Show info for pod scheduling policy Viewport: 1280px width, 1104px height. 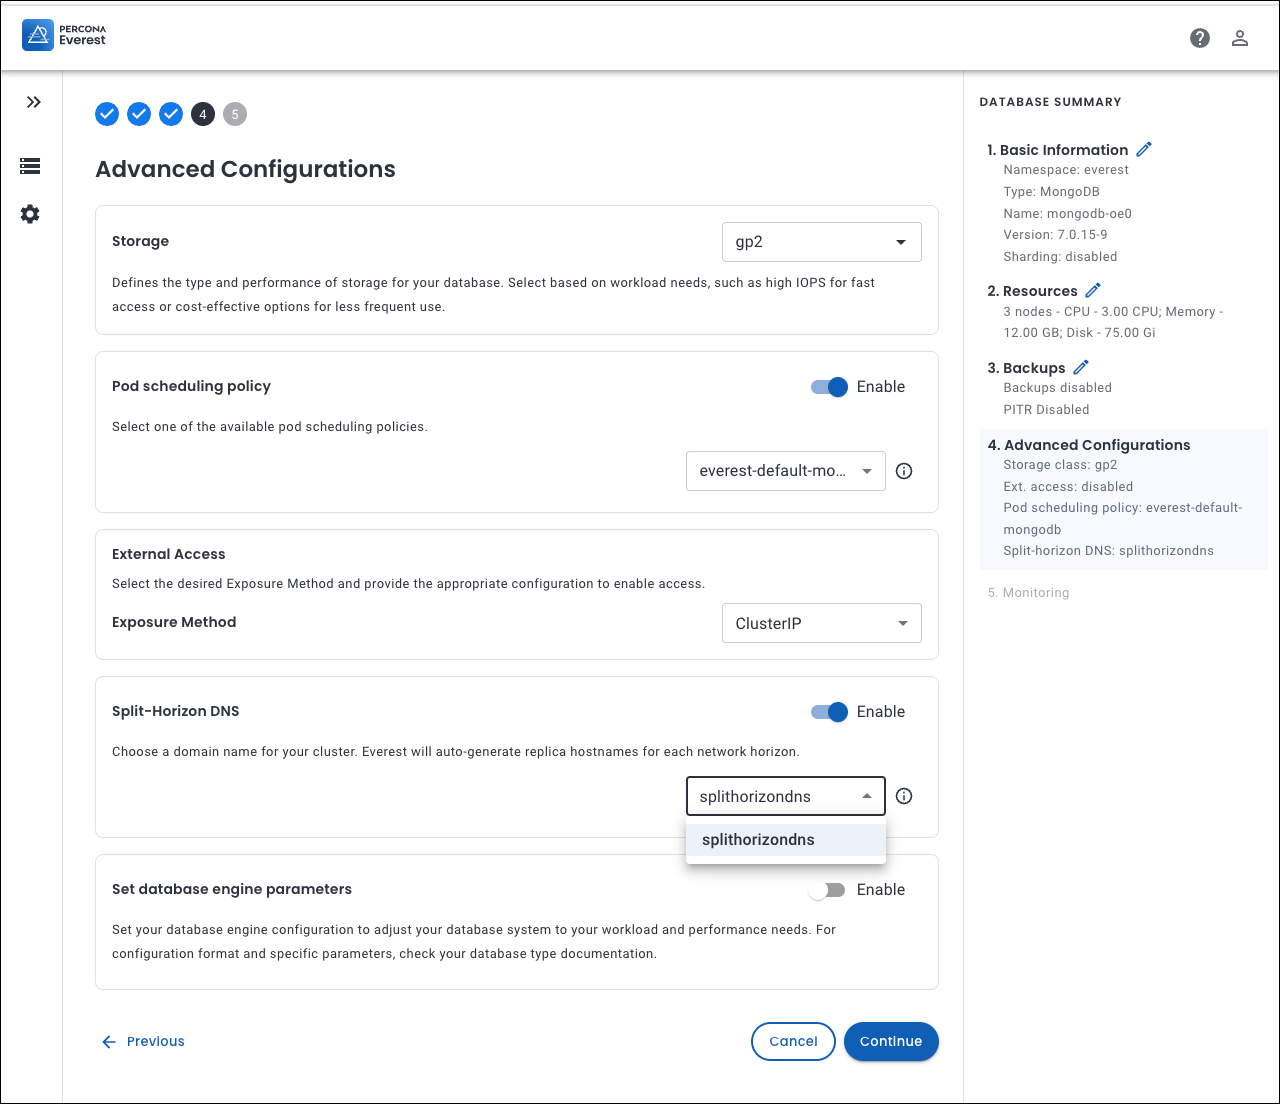click(x=904, y=471)
